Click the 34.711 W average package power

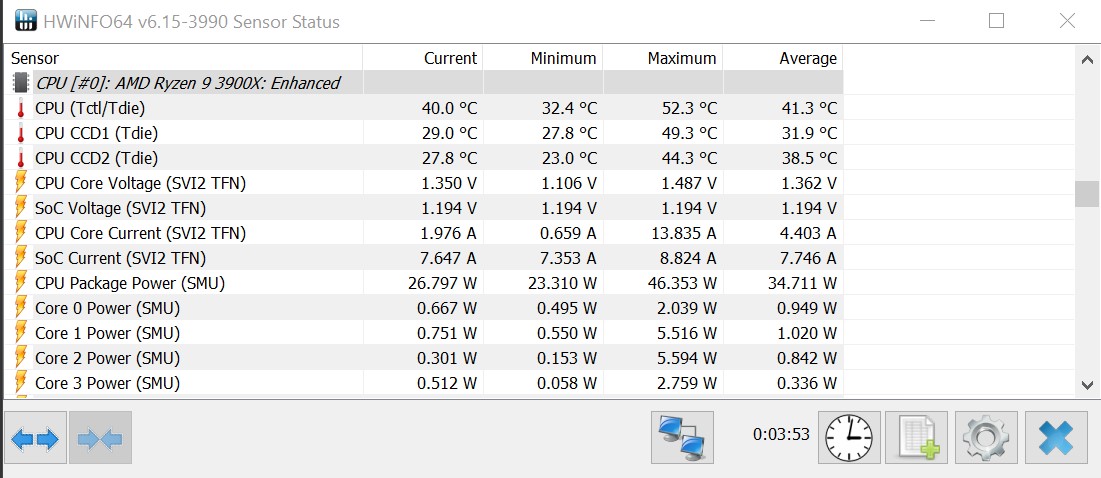click(x=803, y=284)
